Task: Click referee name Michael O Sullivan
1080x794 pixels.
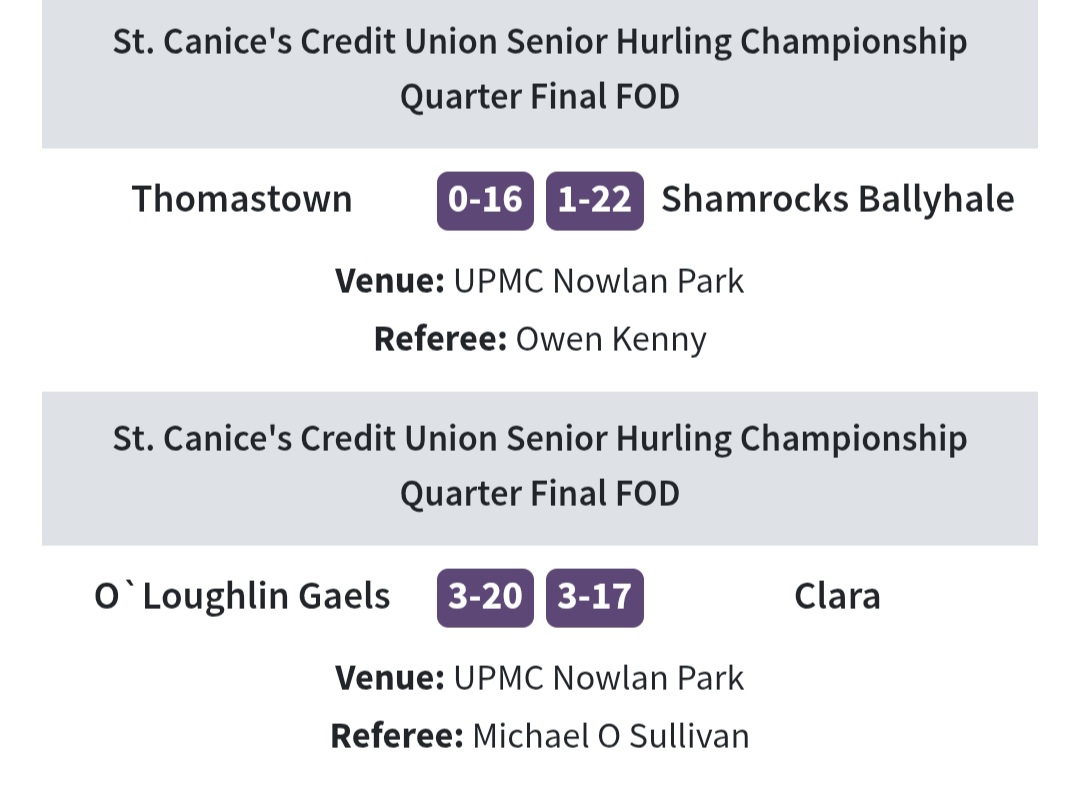Action: click(x=611, y=737)
